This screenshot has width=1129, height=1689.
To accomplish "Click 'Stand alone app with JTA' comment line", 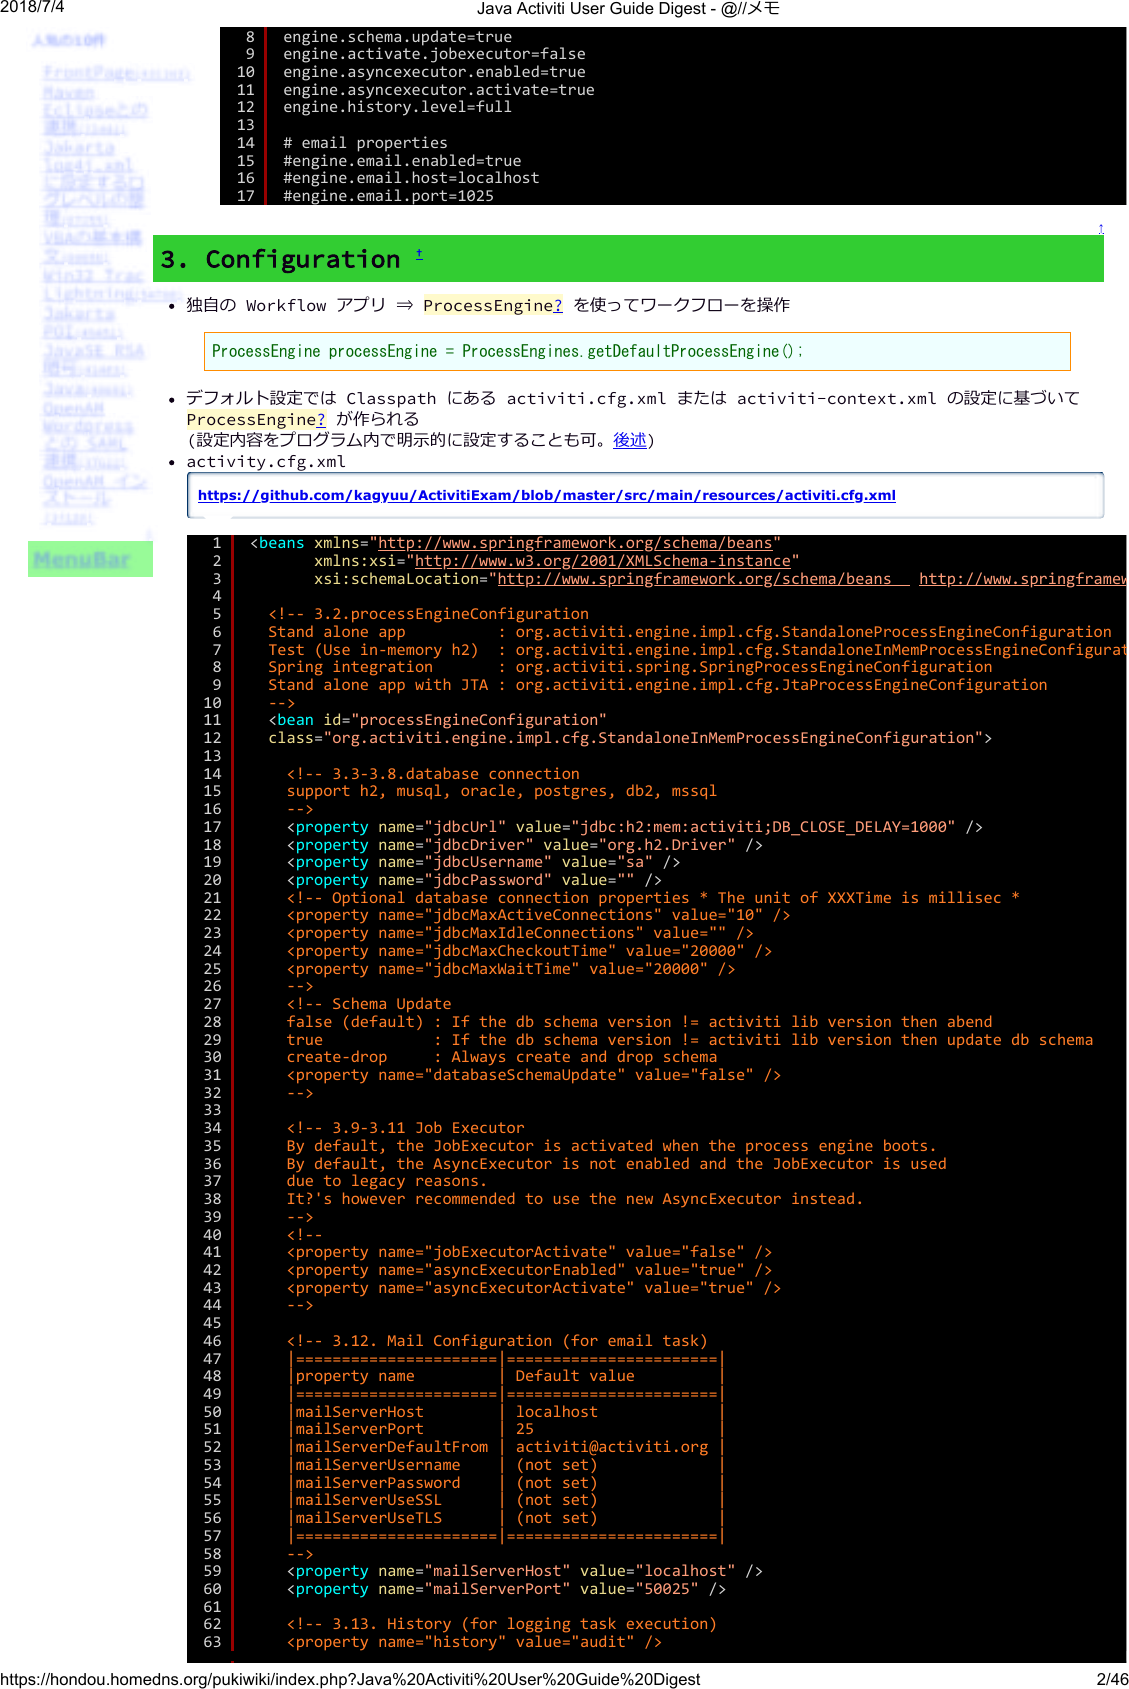I will click(x=658, y=685).
